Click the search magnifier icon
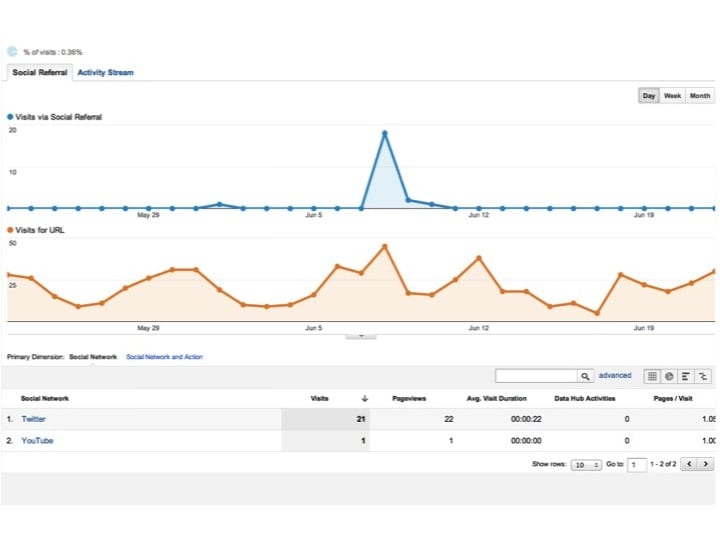The image size is (720, 540). [585, 376]
